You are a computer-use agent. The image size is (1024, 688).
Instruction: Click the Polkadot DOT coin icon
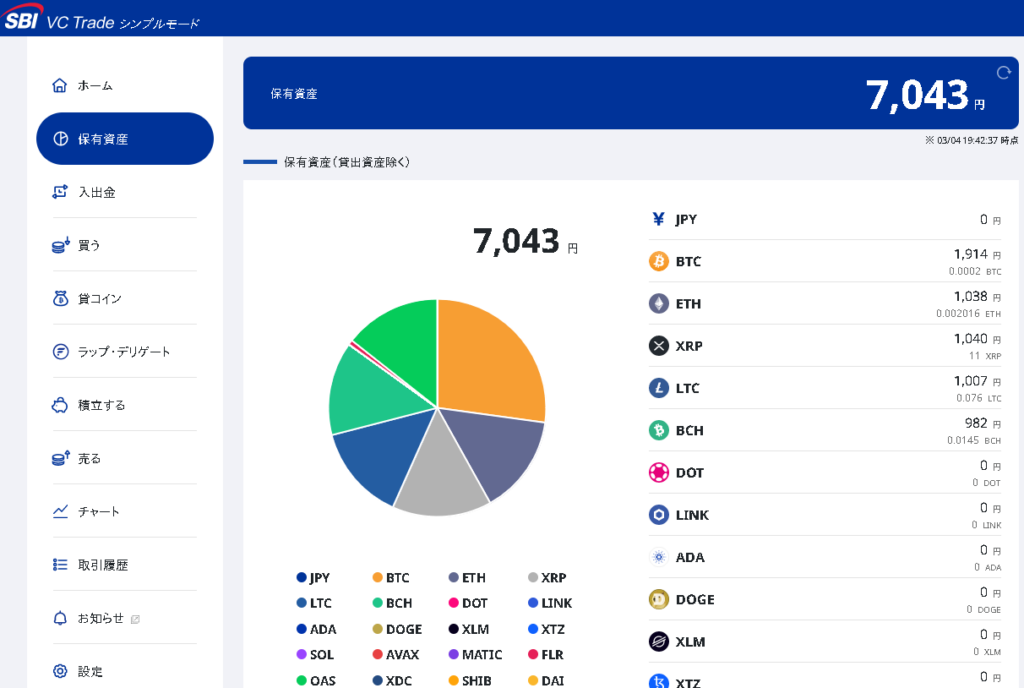point(659,473)
